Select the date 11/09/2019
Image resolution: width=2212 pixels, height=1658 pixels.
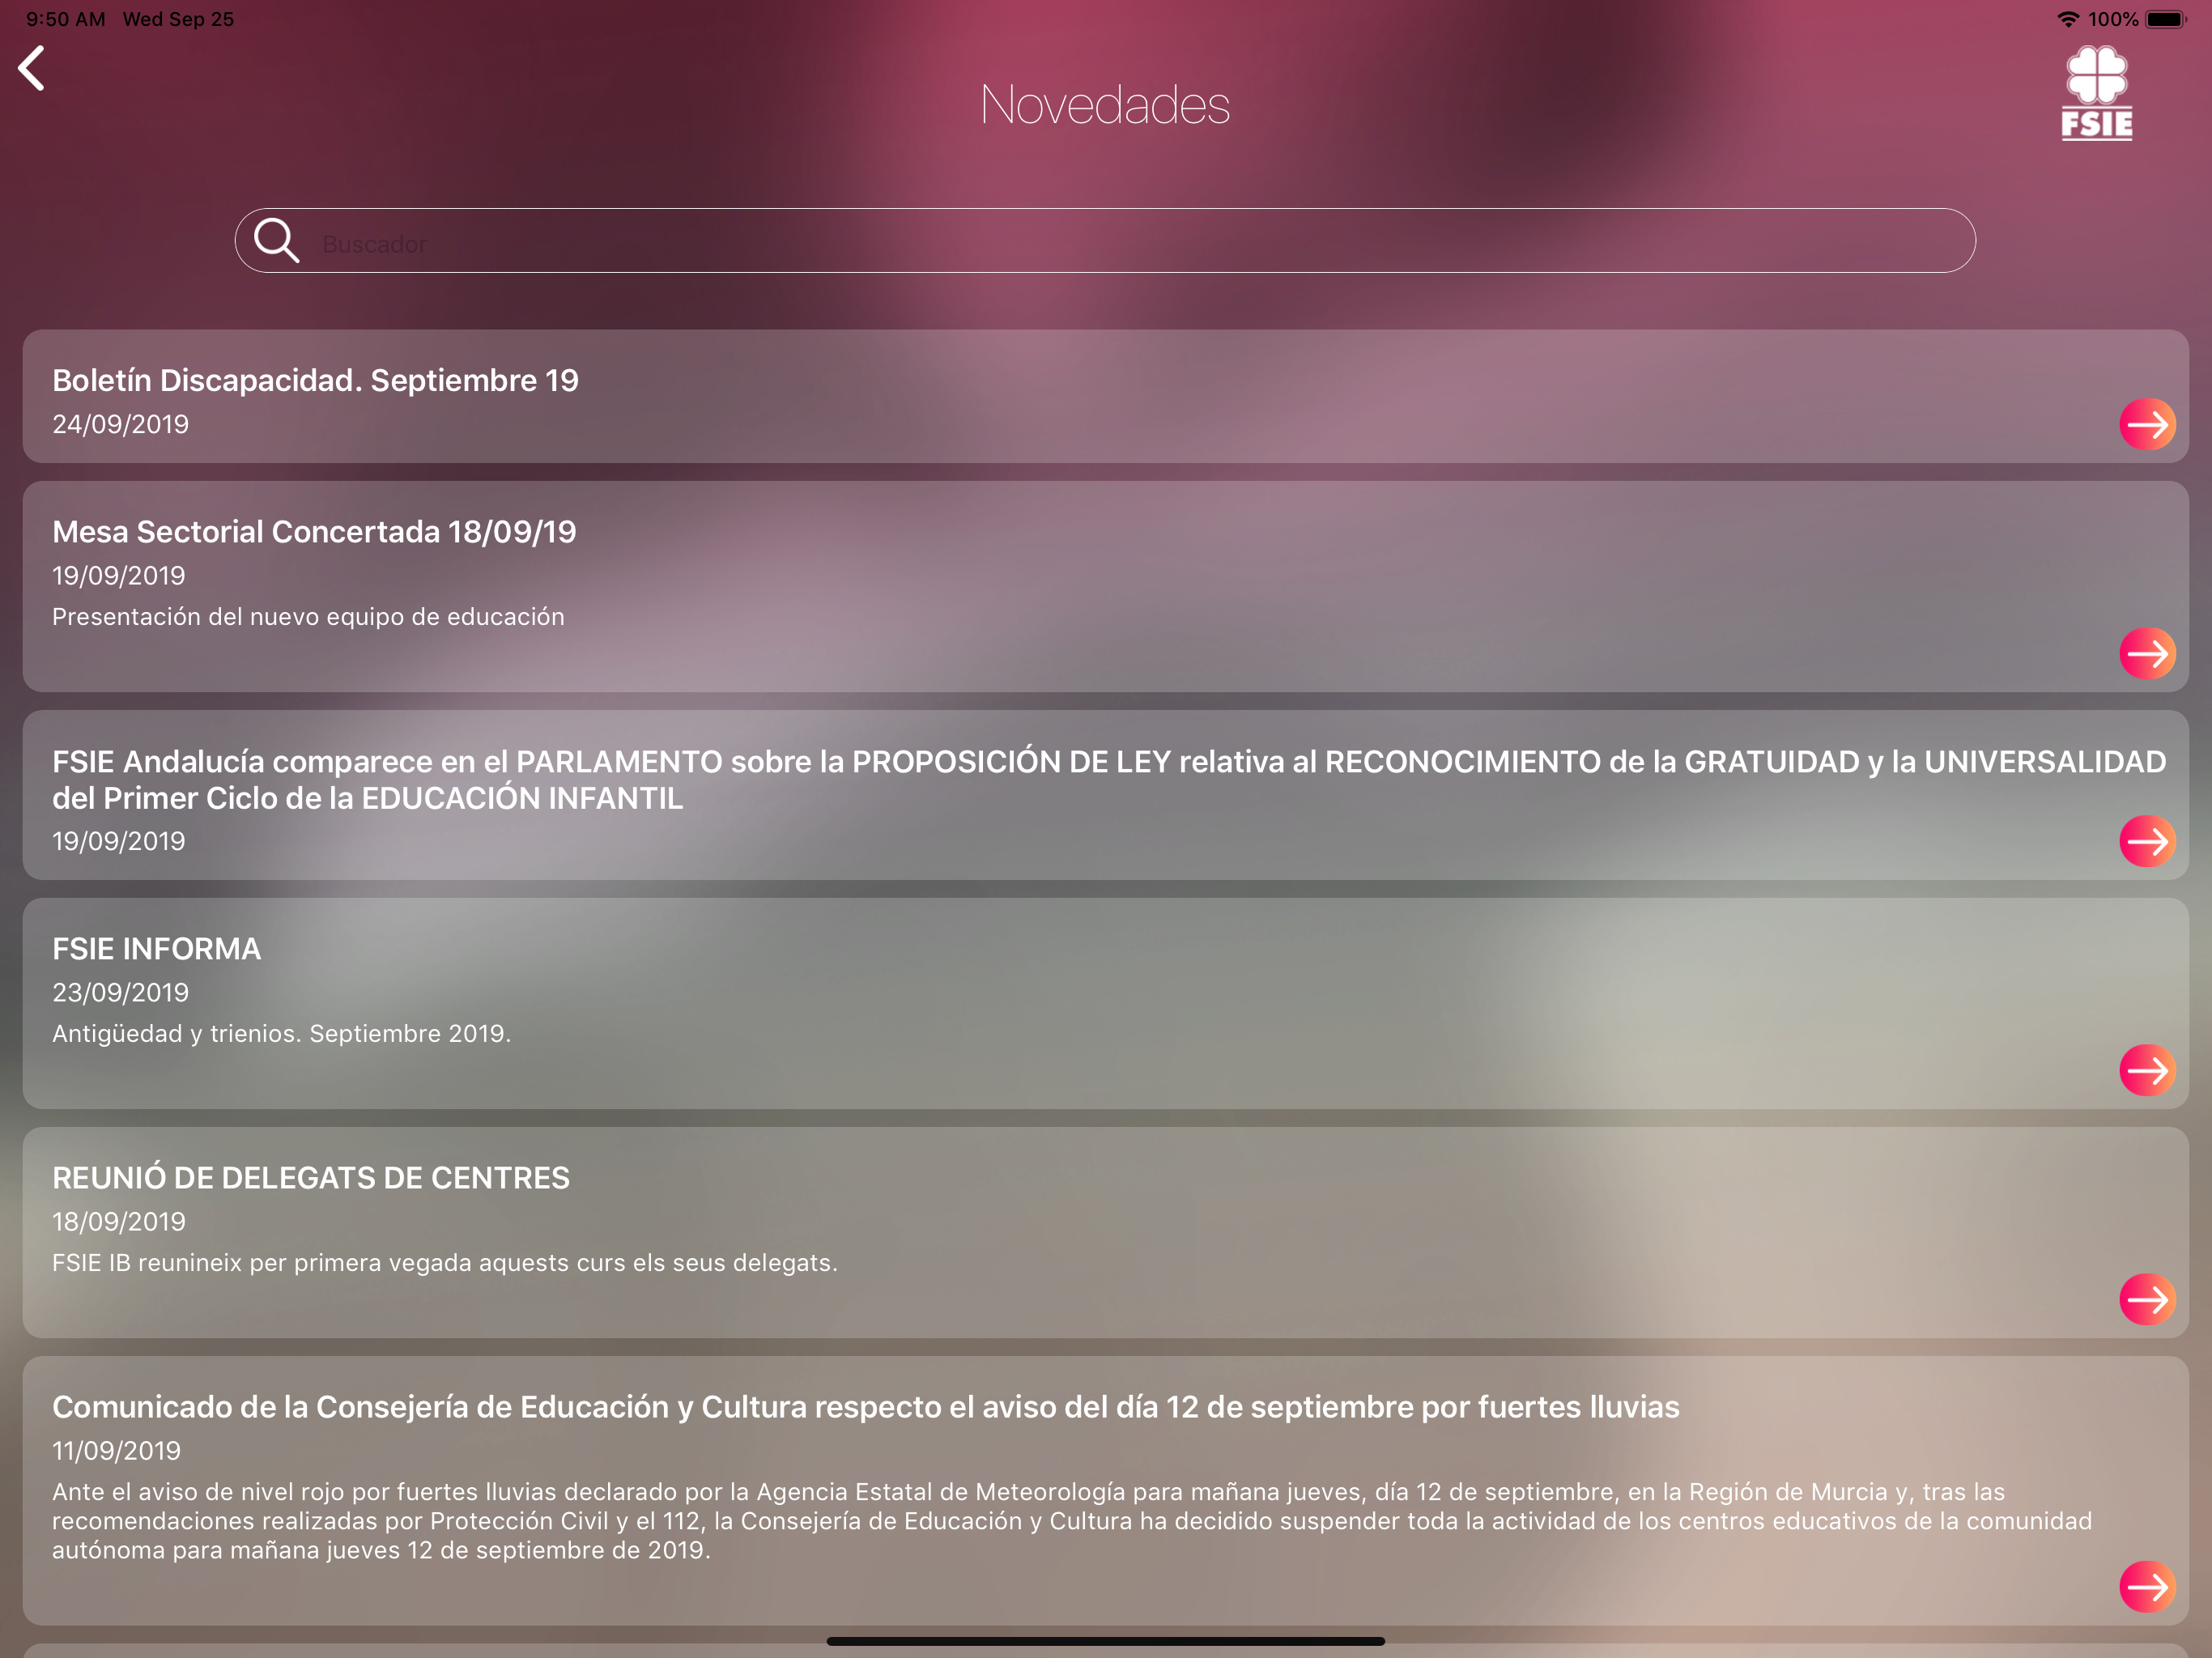click(x=116, y=1451)
